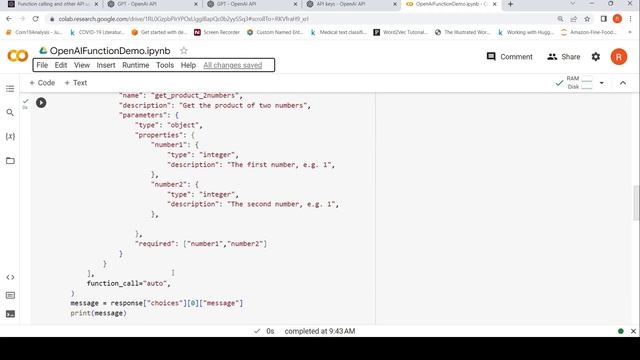The image size is (640, 360).
Task: Open the Insert menu
Action: 106,65
